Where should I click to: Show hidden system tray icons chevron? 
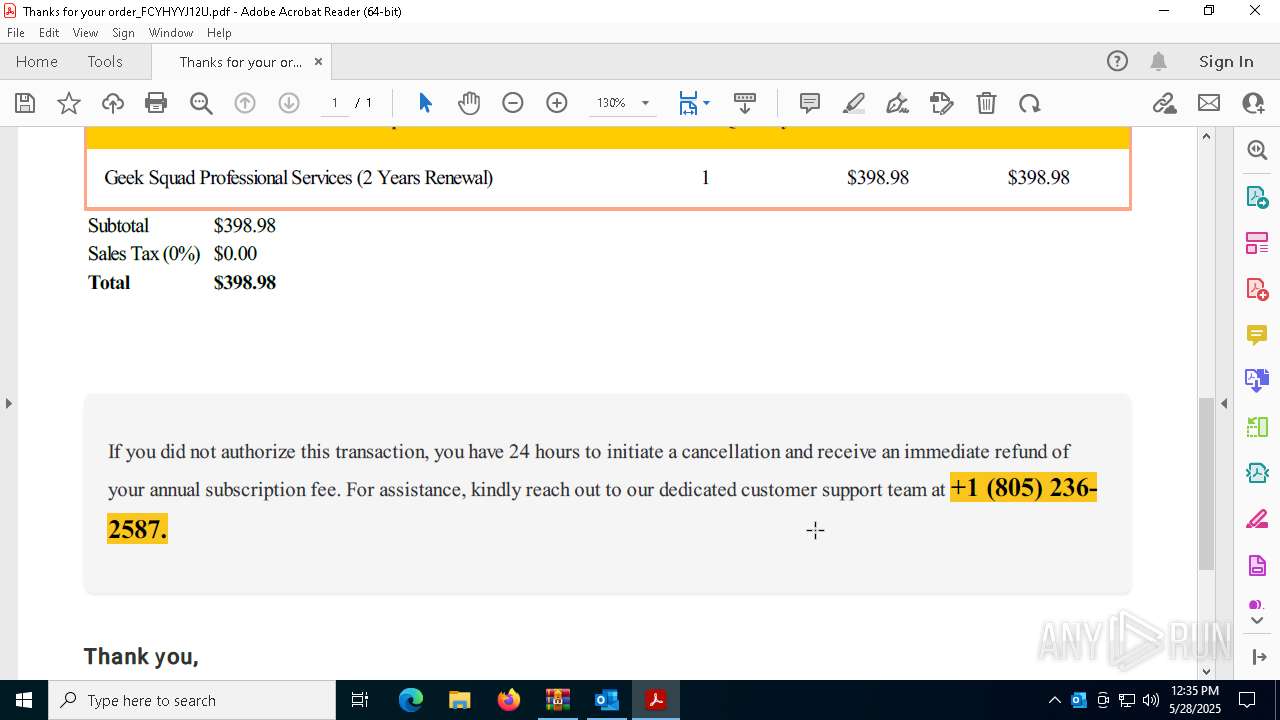[1055, 700]
